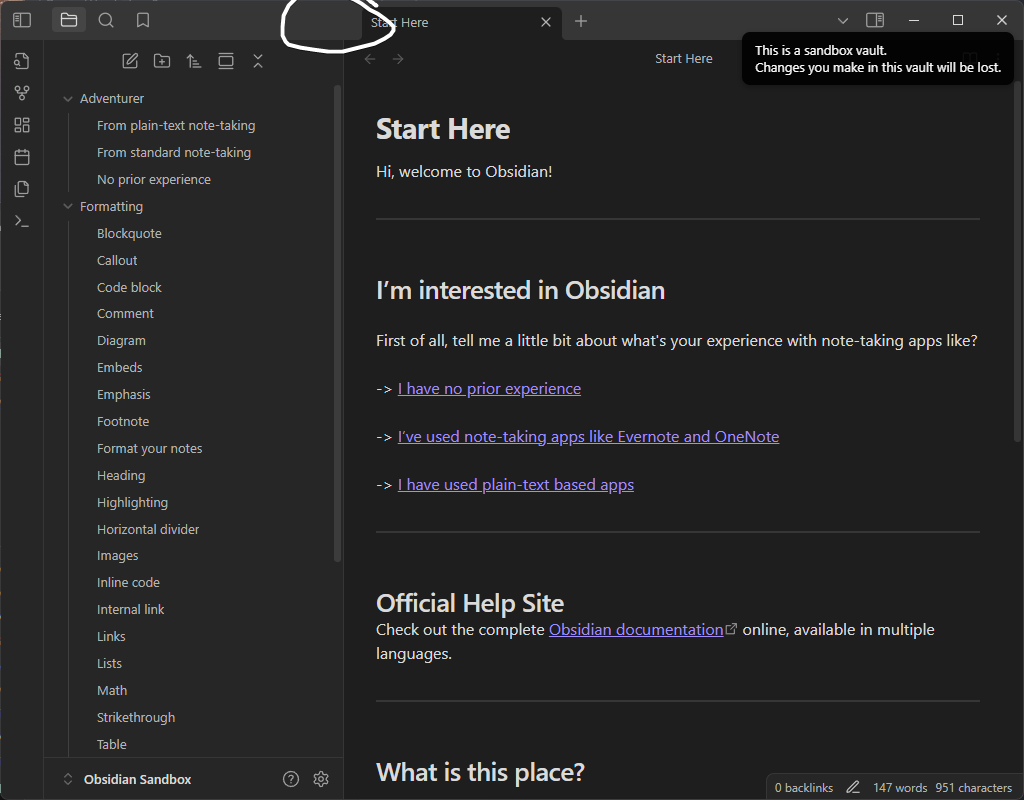Open graph view ribbon icon
The image size is (1024, 800).
point(22,93)
